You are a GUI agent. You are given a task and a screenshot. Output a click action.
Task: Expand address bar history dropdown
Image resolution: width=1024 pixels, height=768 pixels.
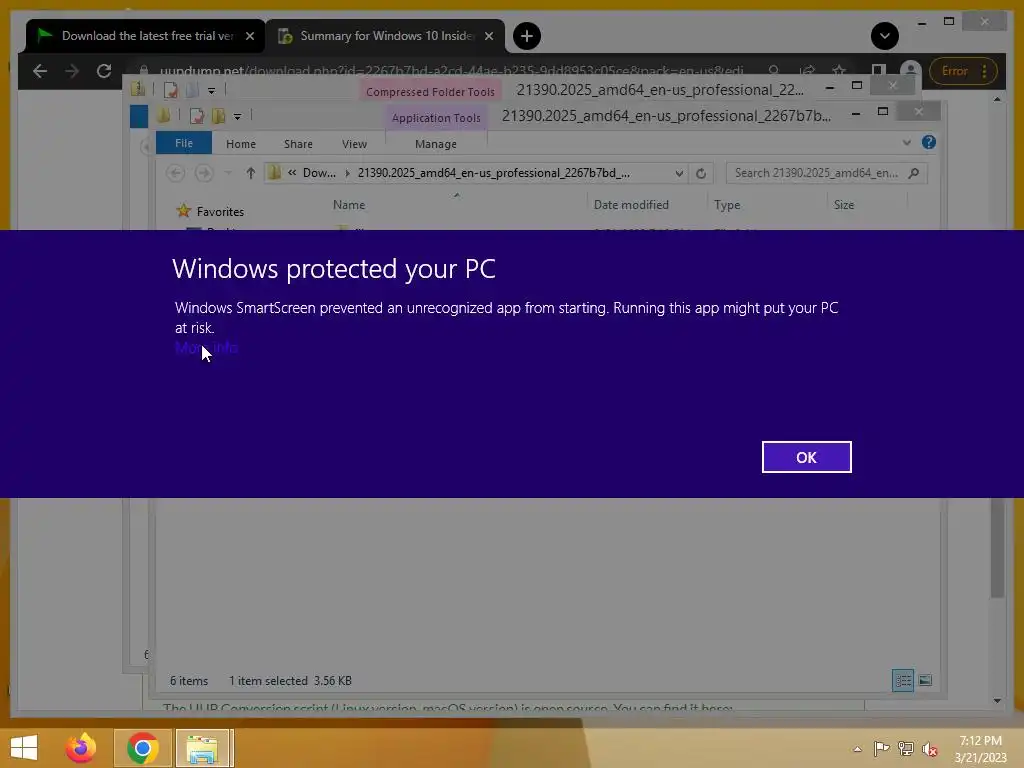[x=679, y=173]
